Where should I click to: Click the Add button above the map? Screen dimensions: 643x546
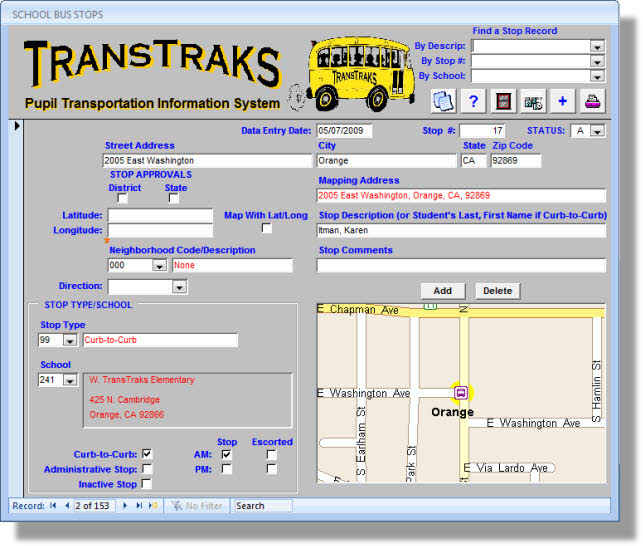point(443,291)
